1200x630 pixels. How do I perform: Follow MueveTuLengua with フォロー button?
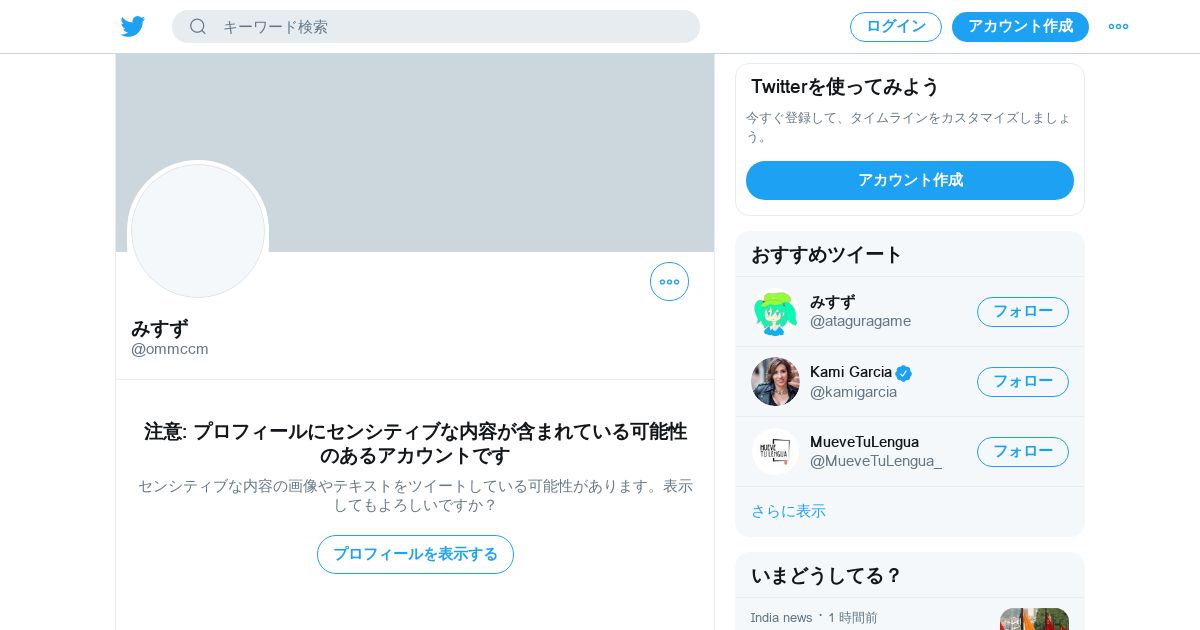click(1023, 452)
